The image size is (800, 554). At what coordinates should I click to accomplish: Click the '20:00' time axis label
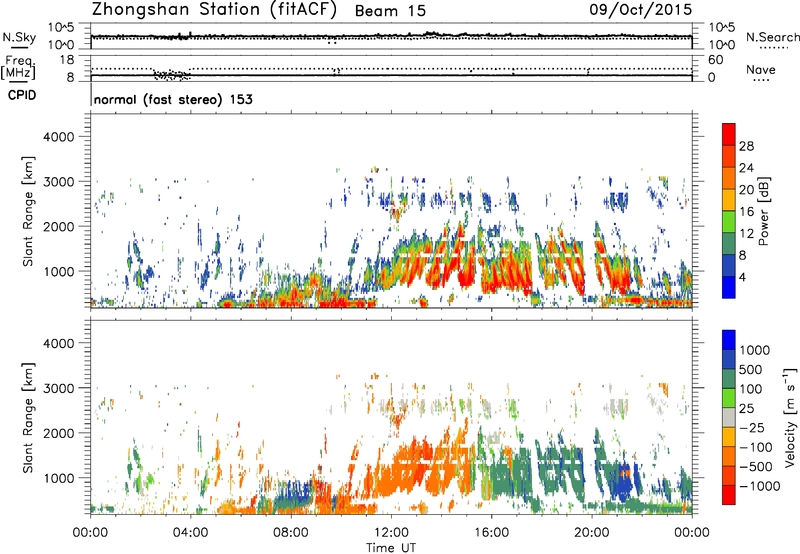[591, 533]
